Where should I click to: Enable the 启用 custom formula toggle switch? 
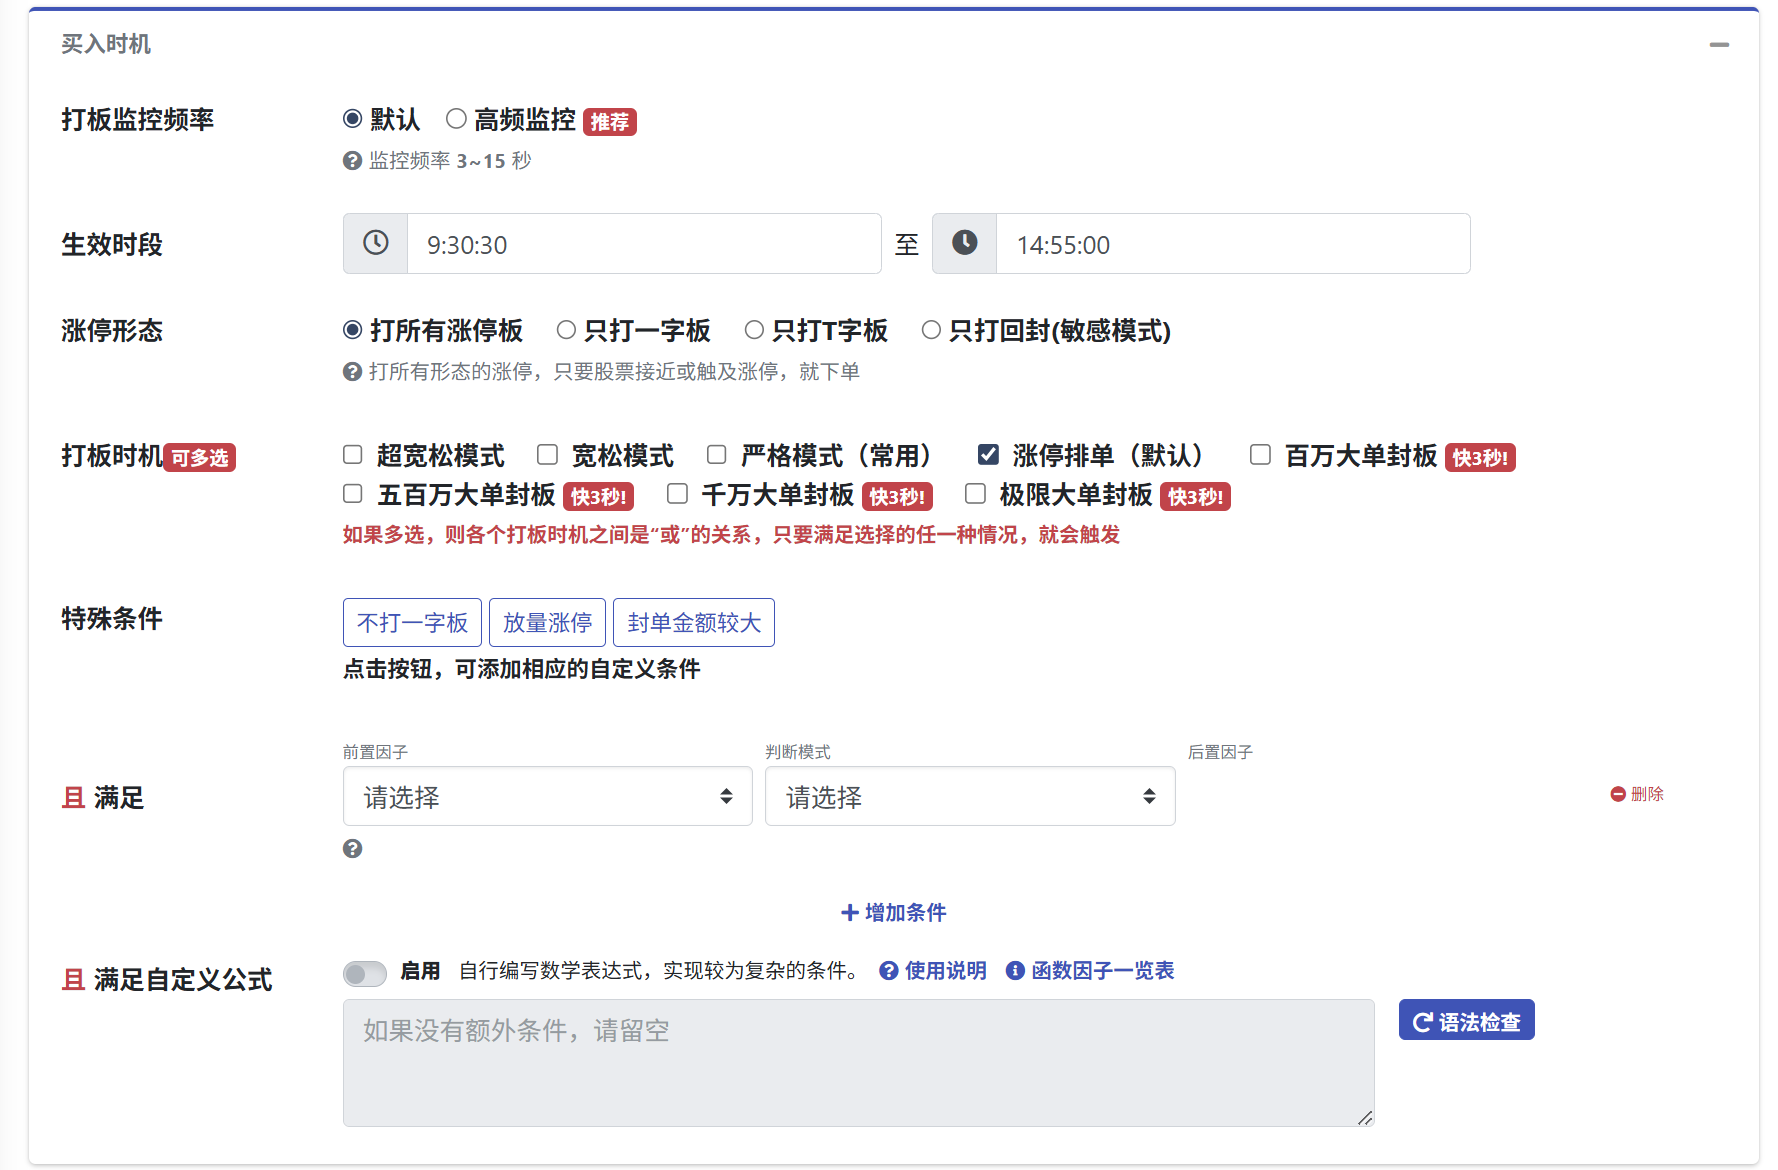click(365, 973)
